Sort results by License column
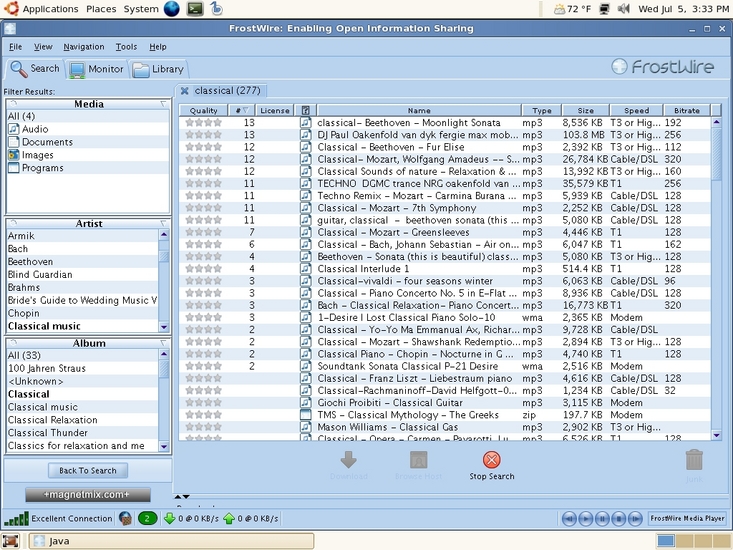733x550 pixels. tap(275, 110)
